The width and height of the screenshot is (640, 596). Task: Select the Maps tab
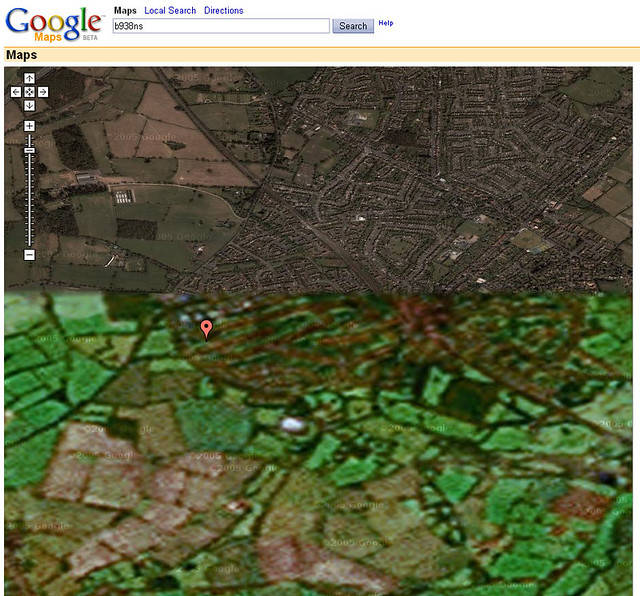[x=125, y=10]
